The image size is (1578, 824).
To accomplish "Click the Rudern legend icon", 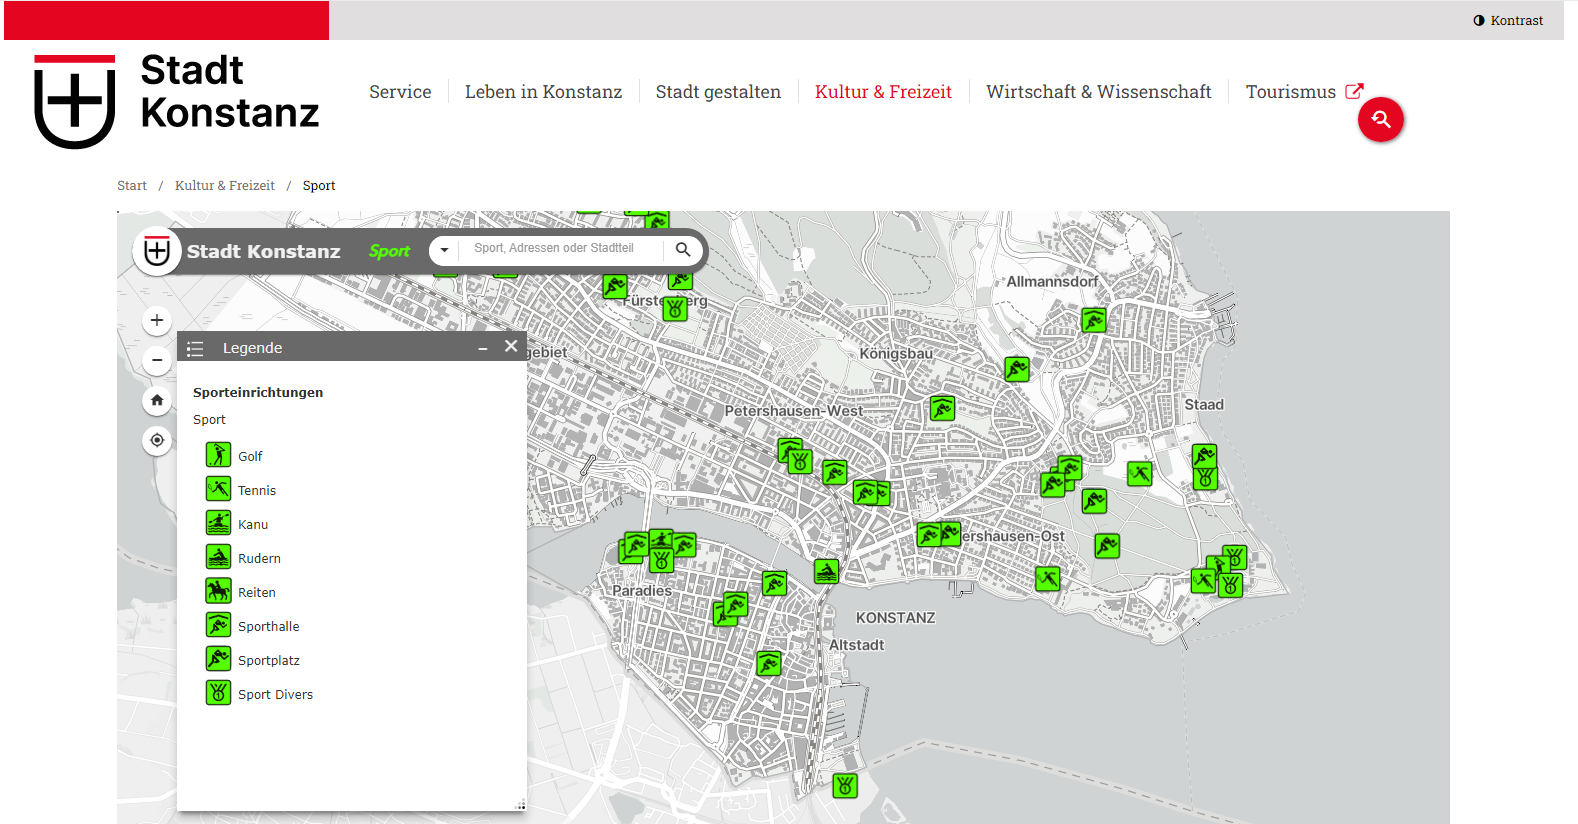I will tap(218, 557).
